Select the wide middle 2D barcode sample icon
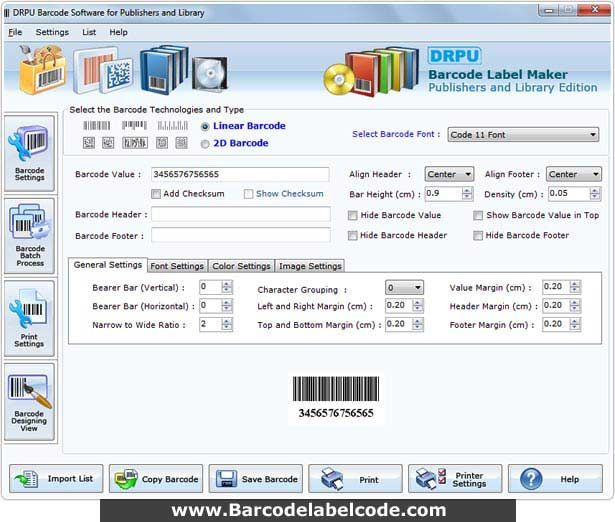 [x=135, y=143]
